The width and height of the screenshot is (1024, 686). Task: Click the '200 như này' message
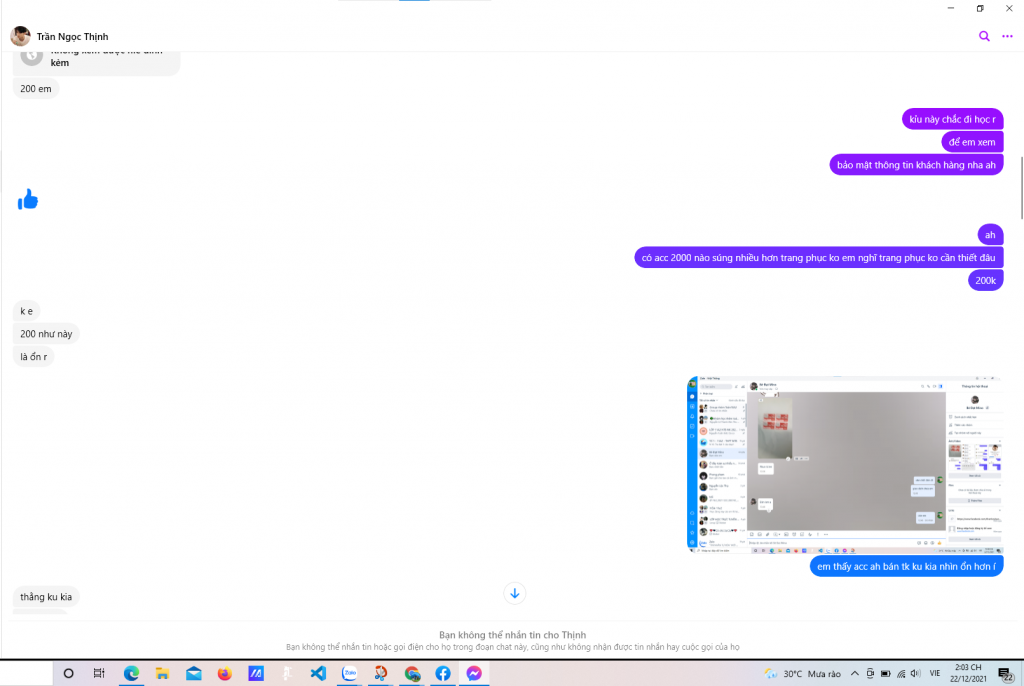[x=46, y=334]
